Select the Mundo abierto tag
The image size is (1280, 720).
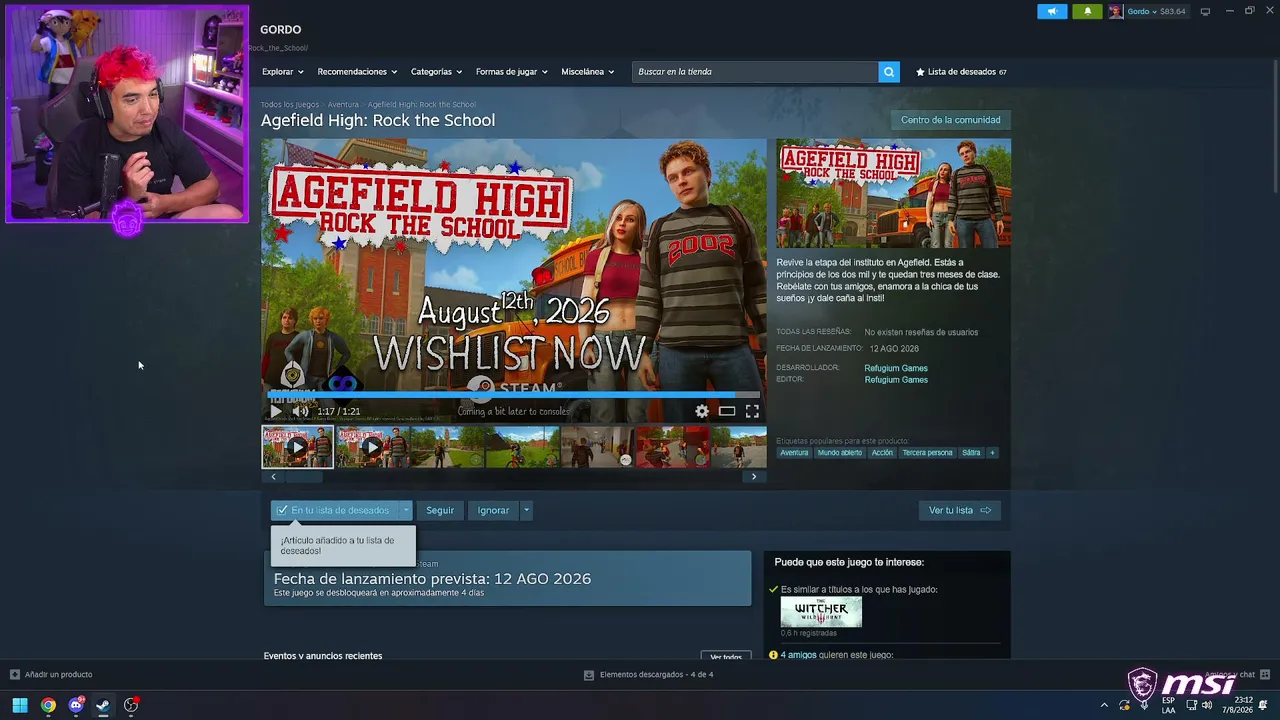(x=839, y=453)
